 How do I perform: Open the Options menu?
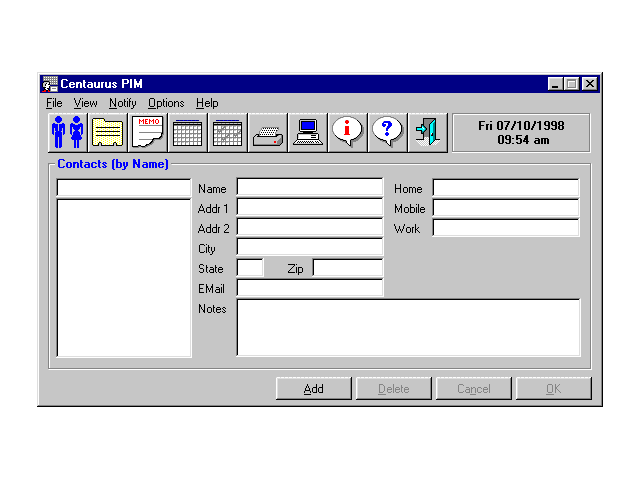tap(166, 103)
